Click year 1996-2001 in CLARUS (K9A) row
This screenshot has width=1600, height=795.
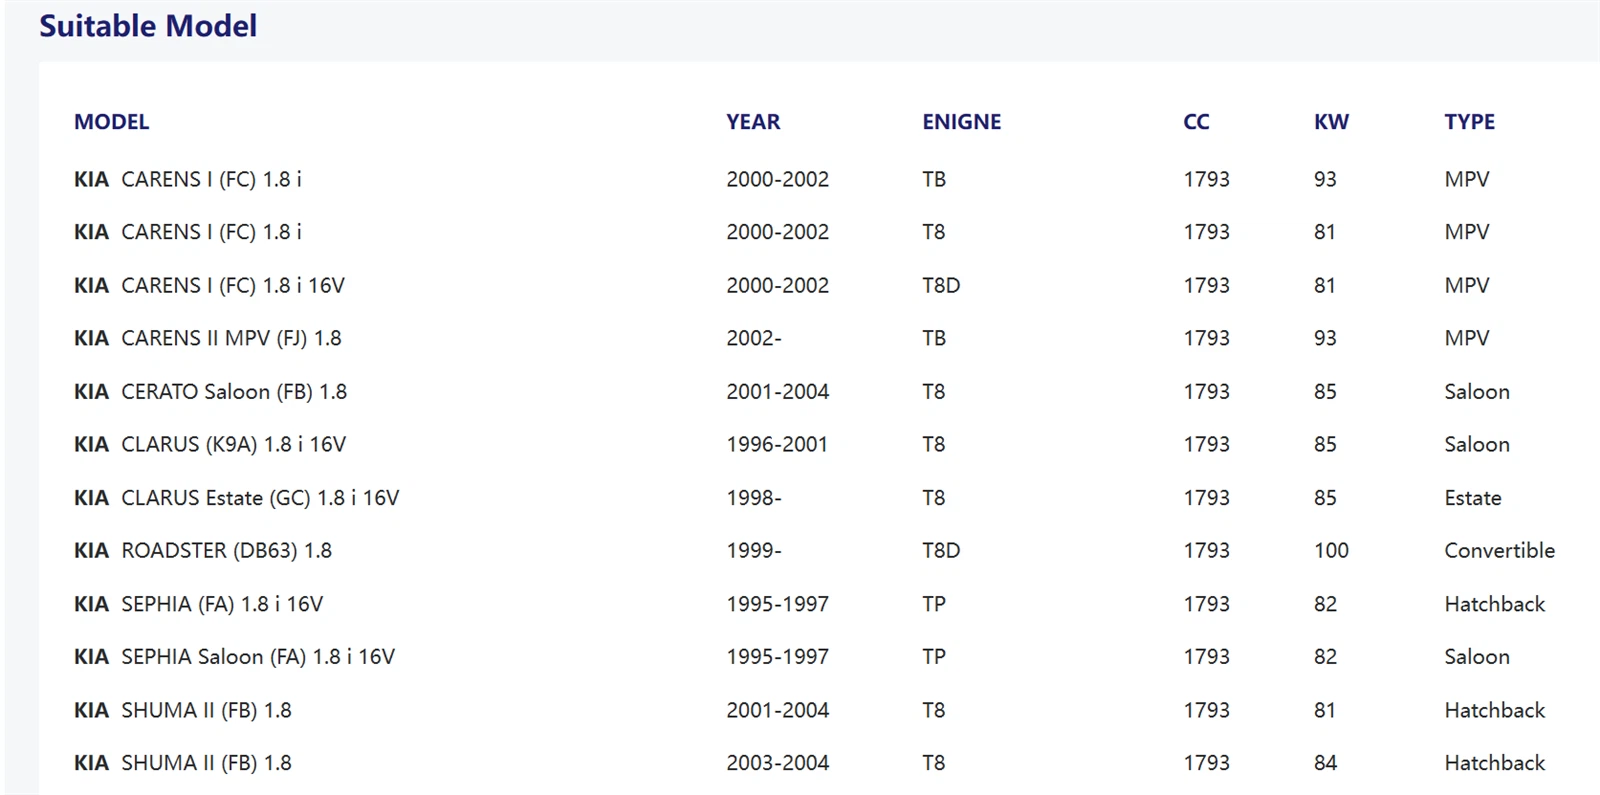(x=777, y=445)
